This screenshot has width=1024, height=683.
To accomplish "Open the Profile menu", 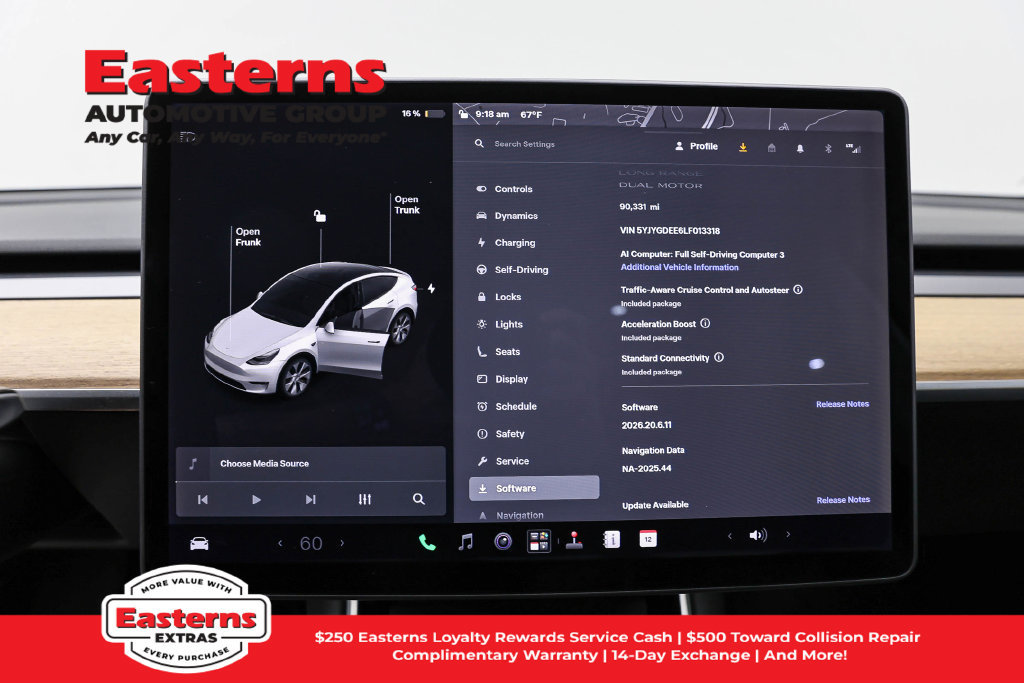I will [696, 146].
